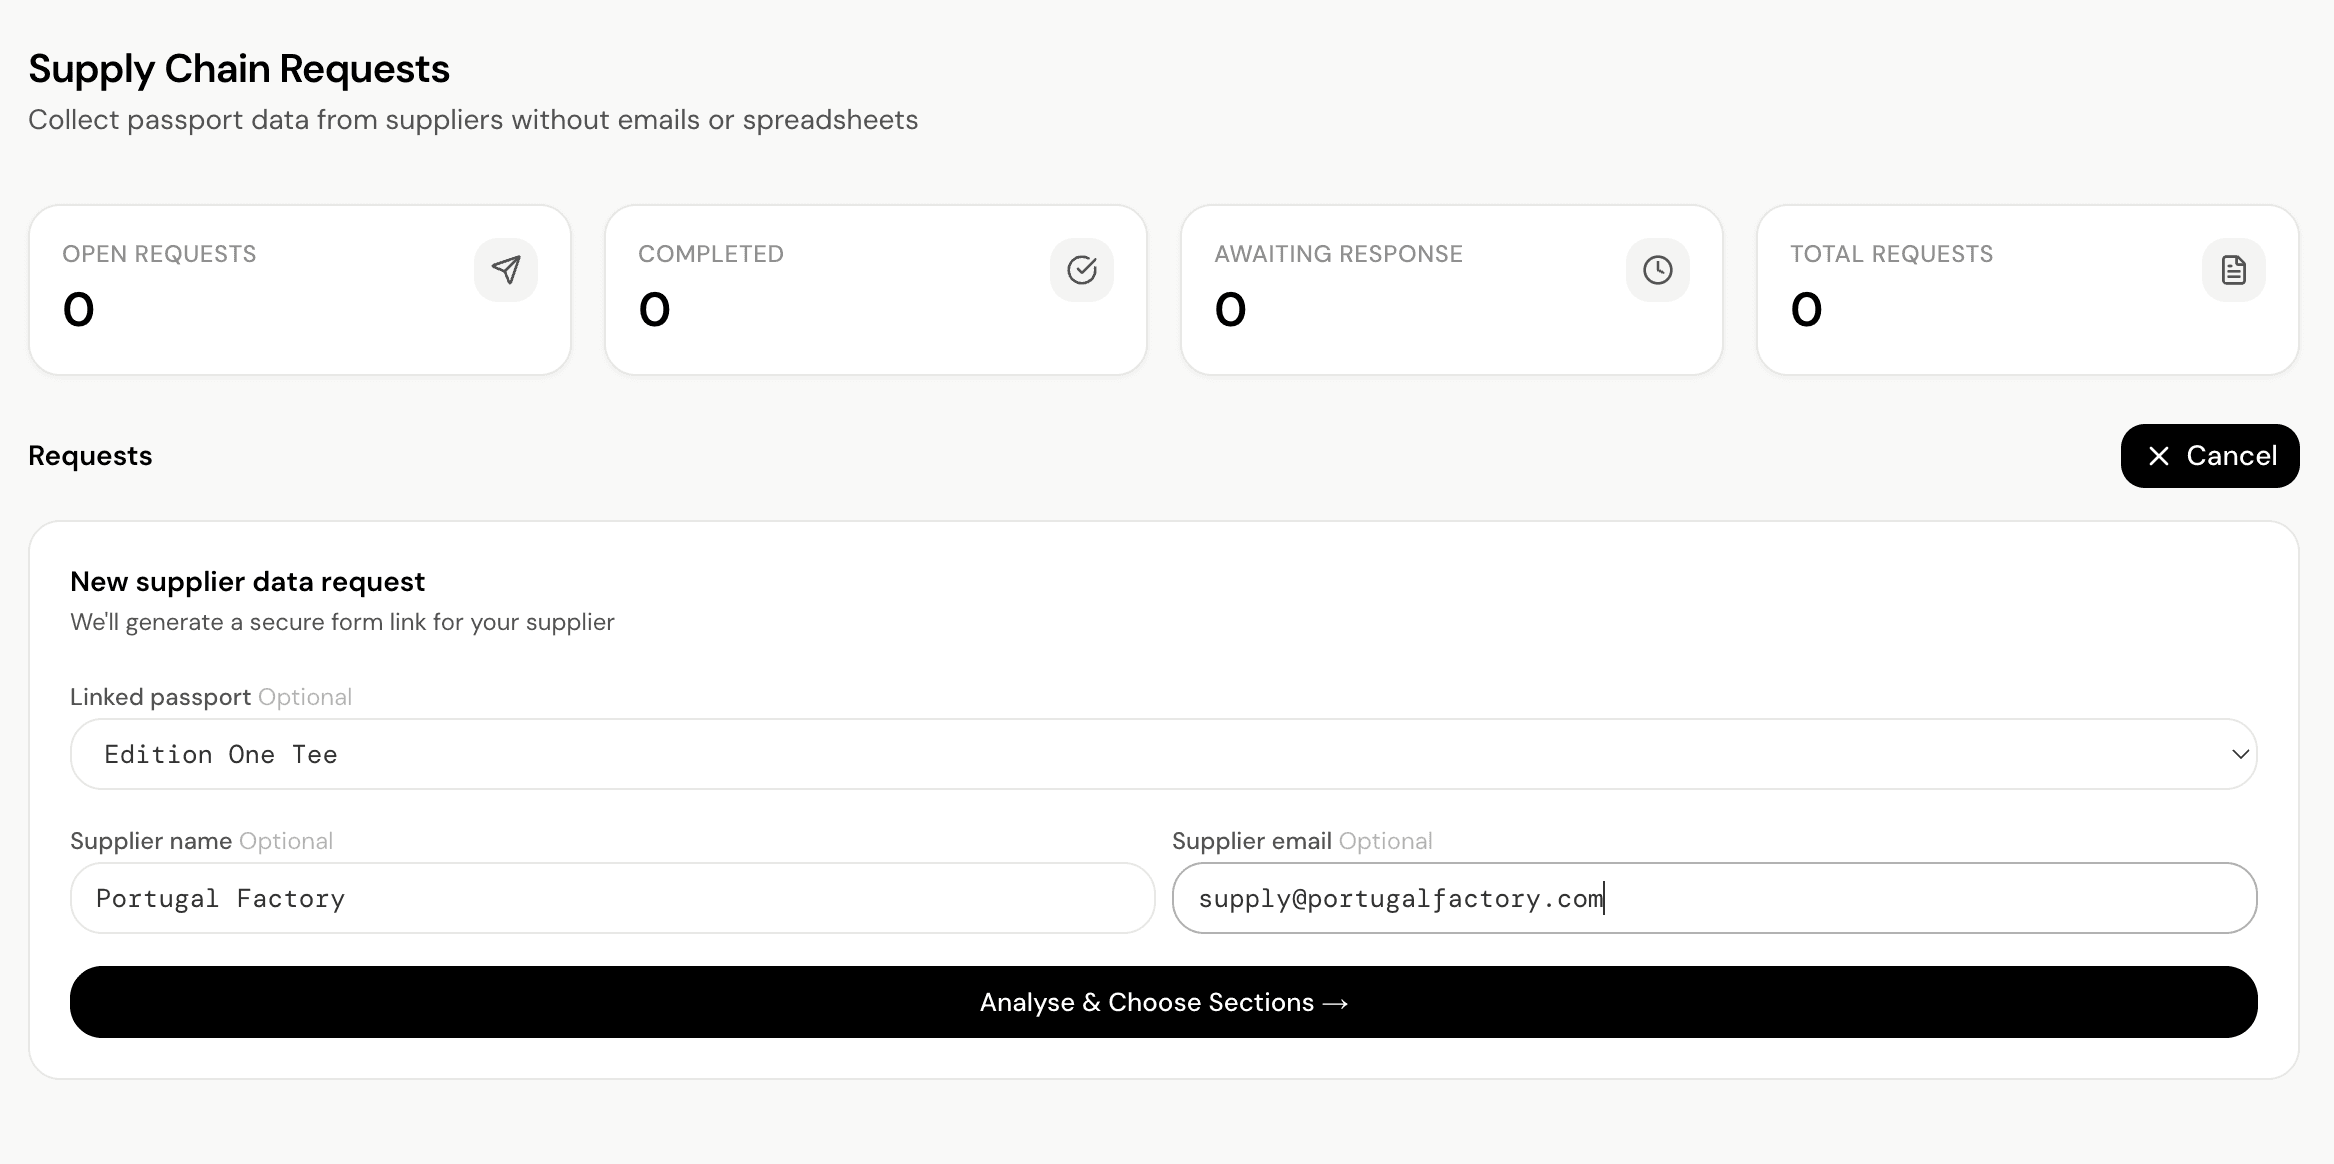Focus the Supplier email input field

[x=1715, y=898]
